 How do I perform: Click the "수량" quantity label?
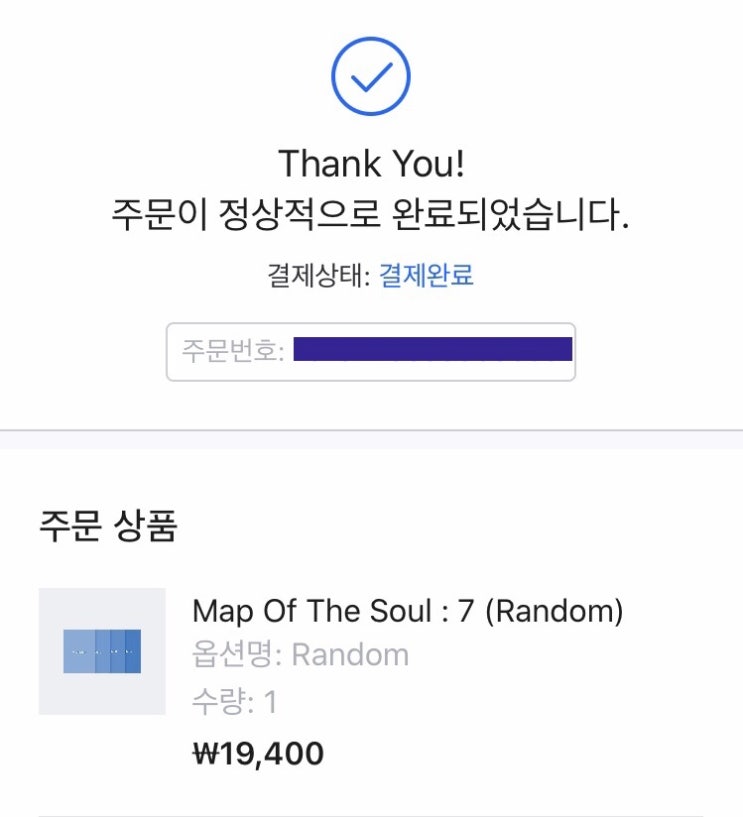[x=222, y=701]
